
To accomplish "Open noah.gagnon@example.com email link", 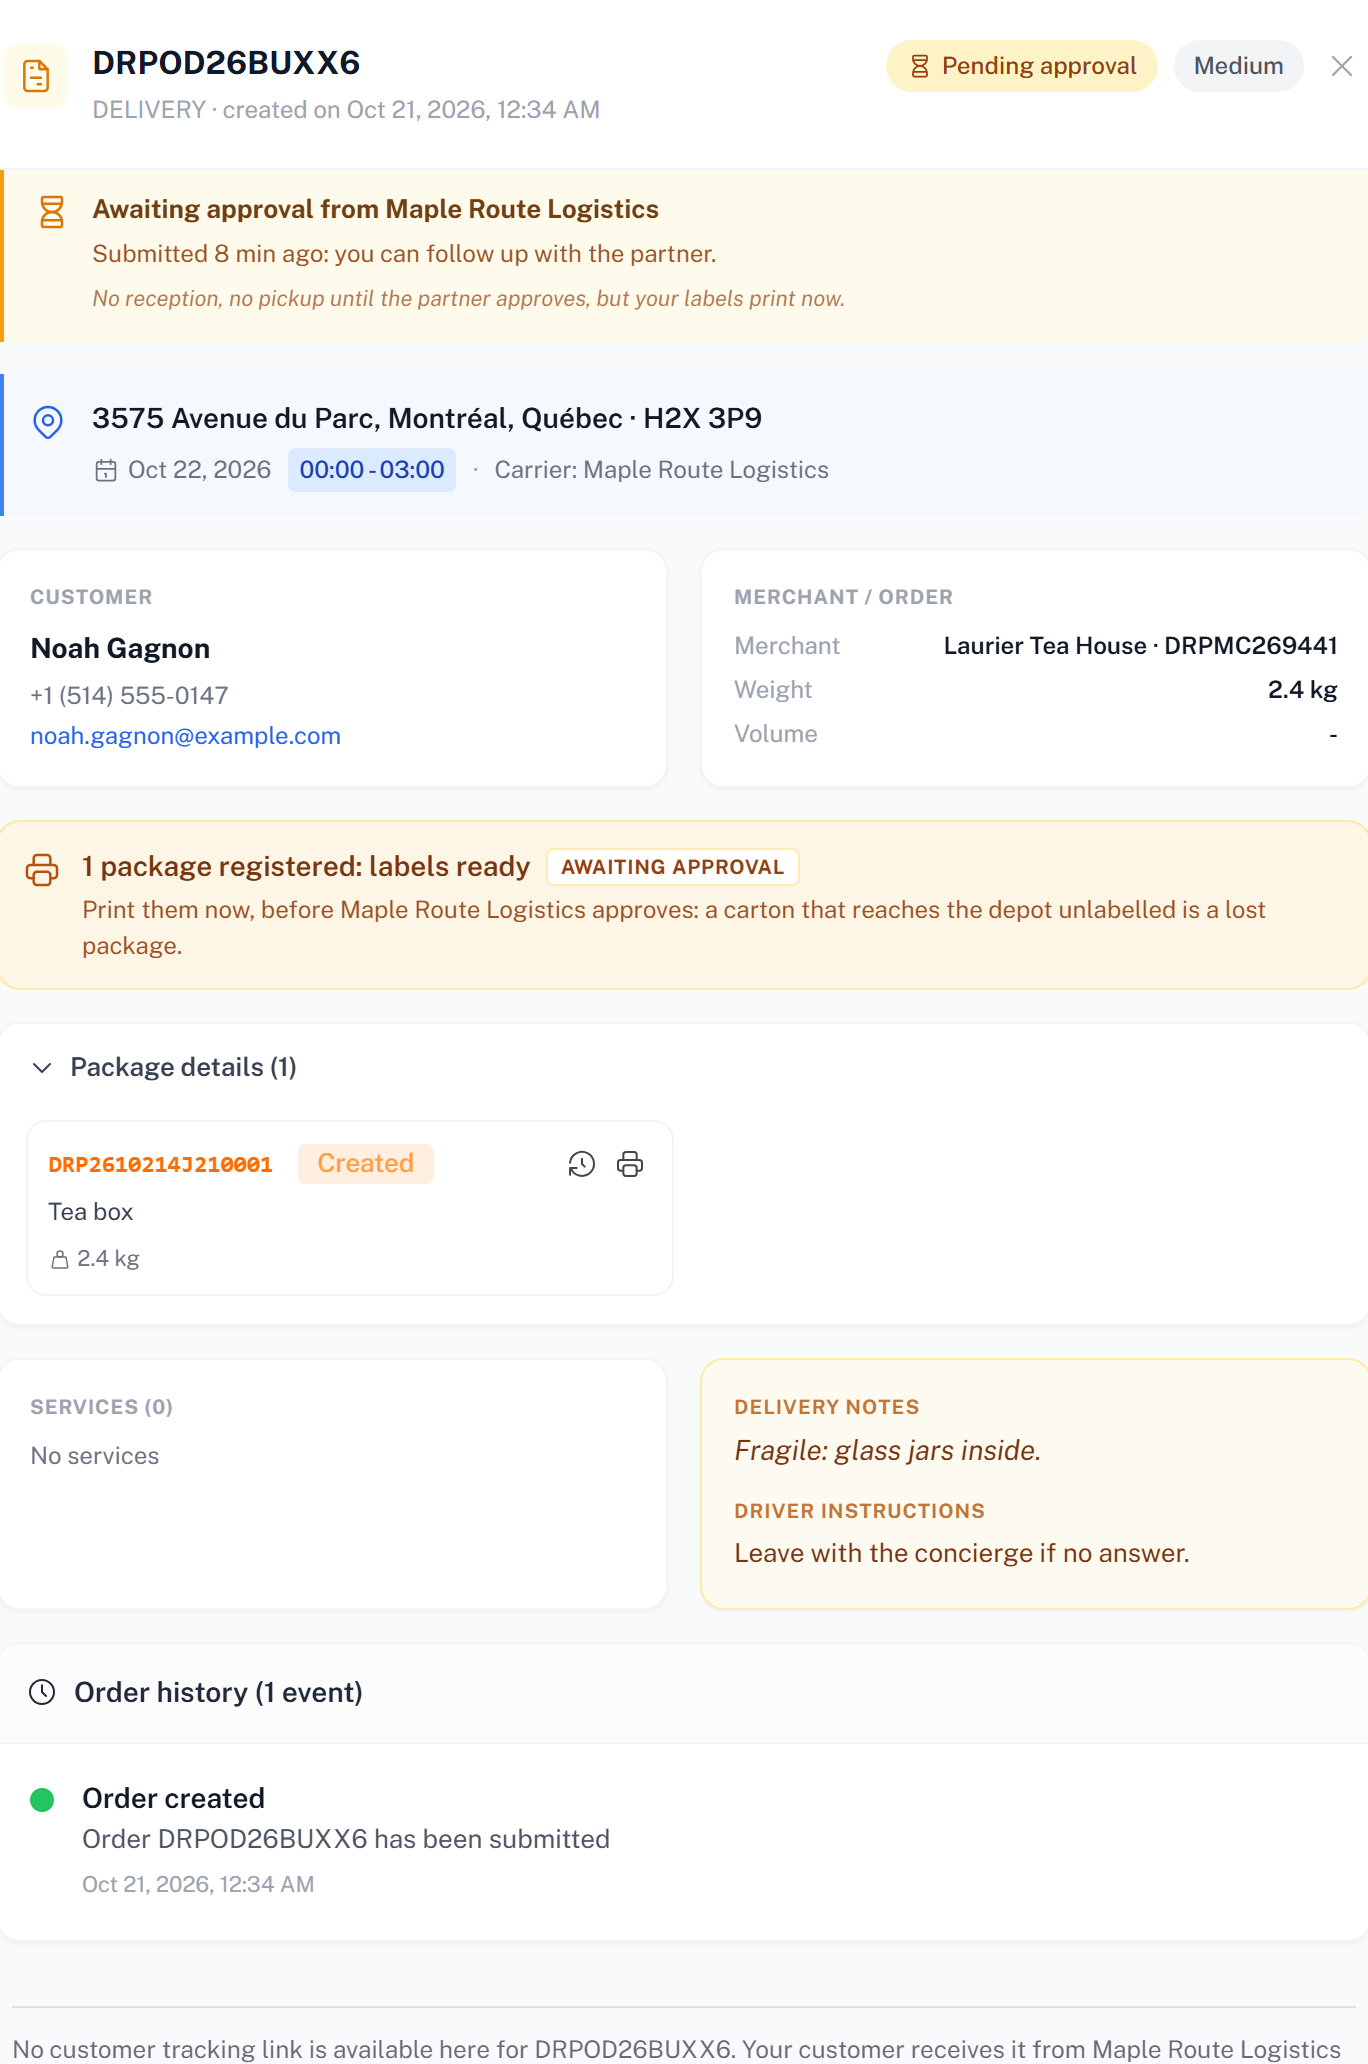I will tap(186, 736).
